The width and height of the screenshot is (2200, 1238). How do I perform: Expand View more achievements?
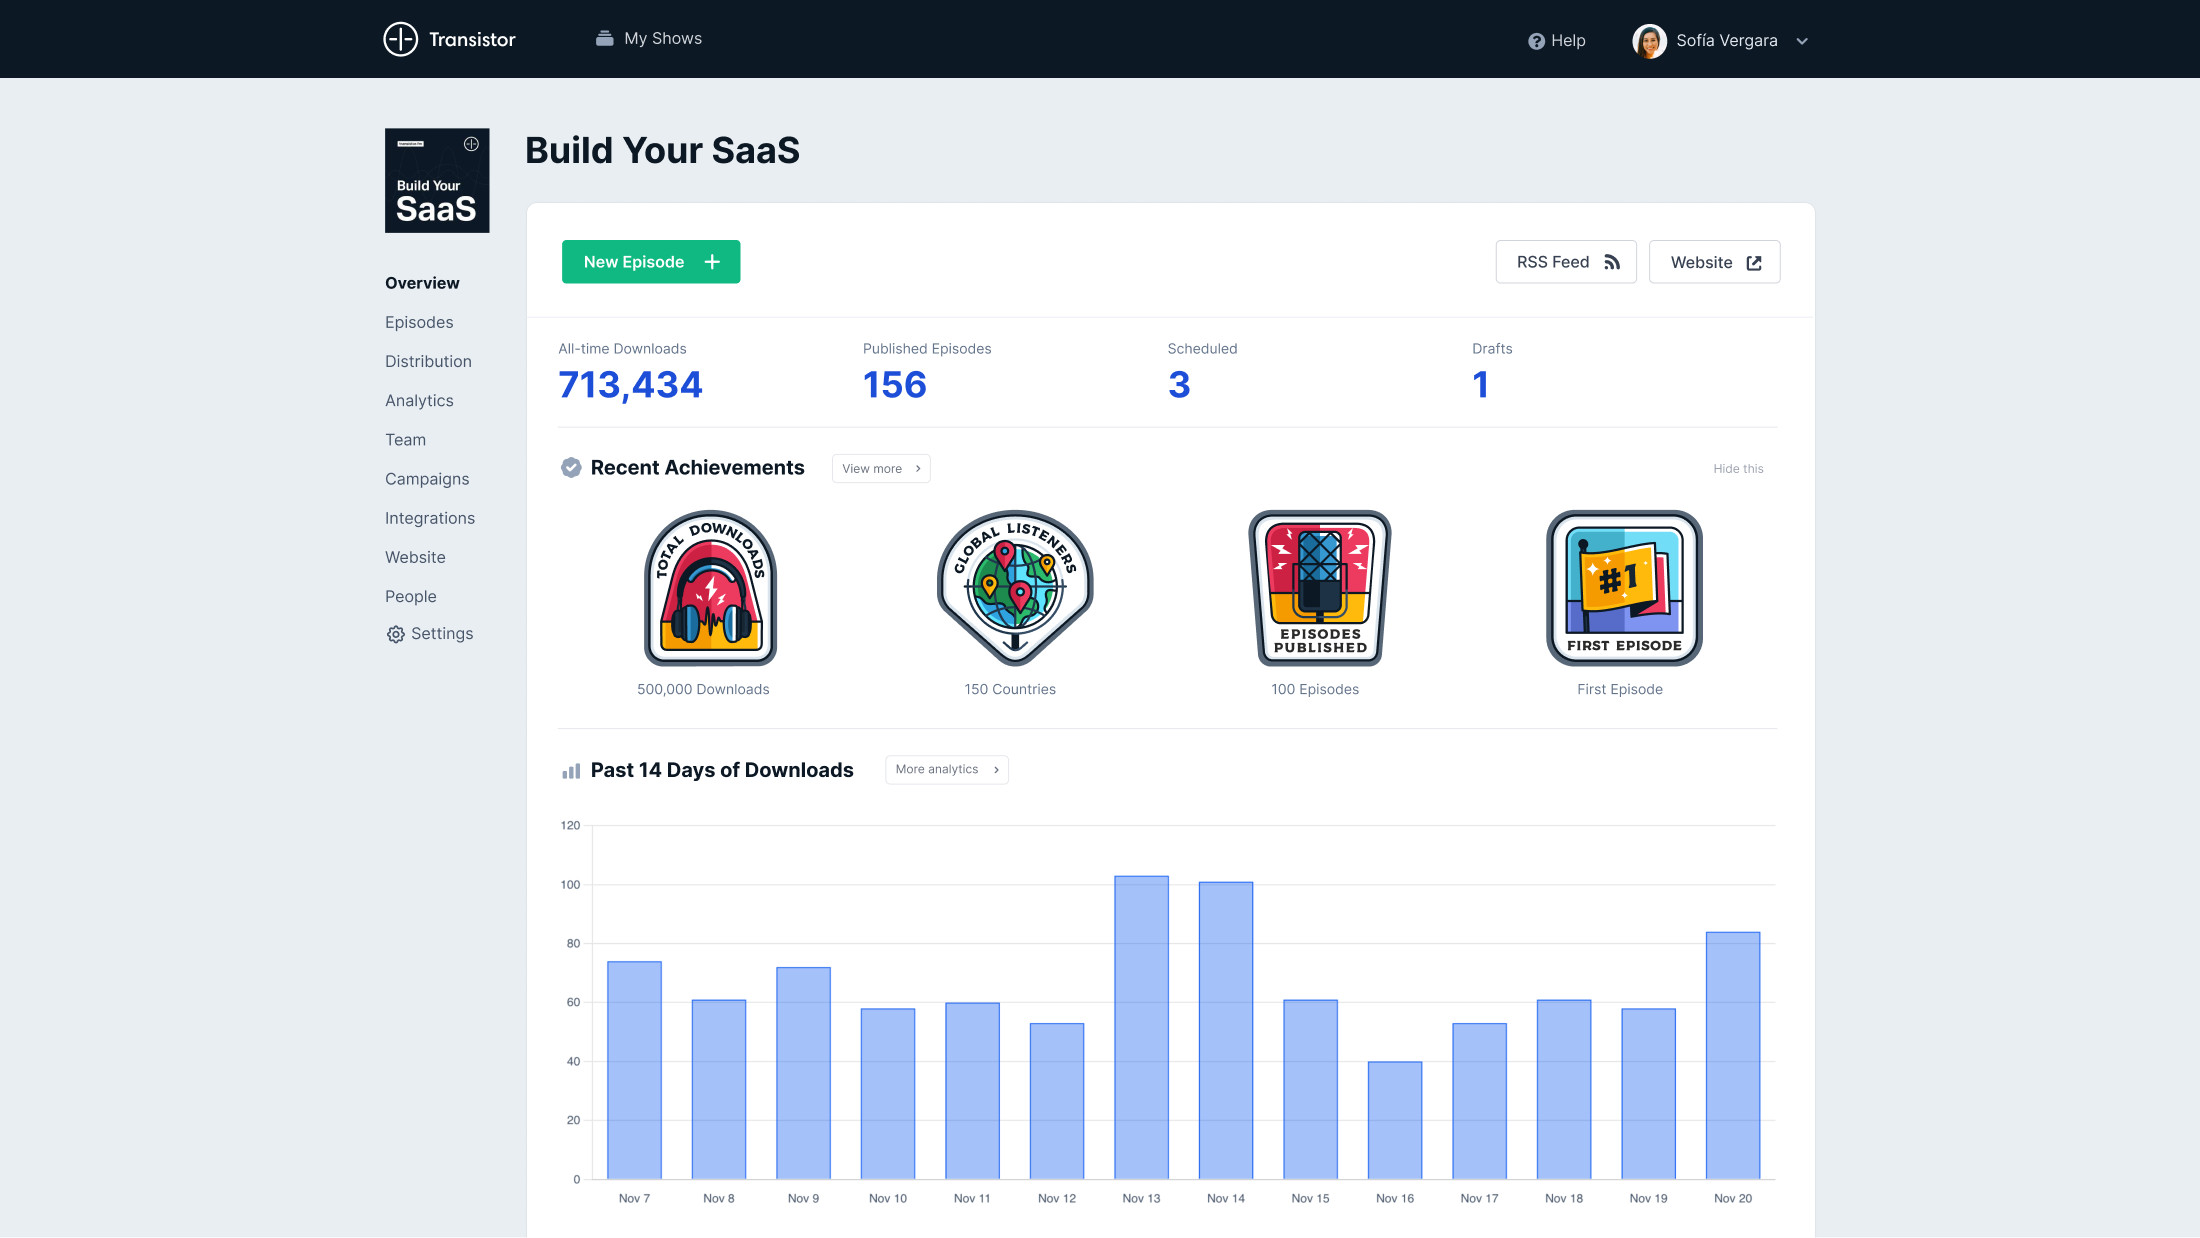(x=881, y=468)
